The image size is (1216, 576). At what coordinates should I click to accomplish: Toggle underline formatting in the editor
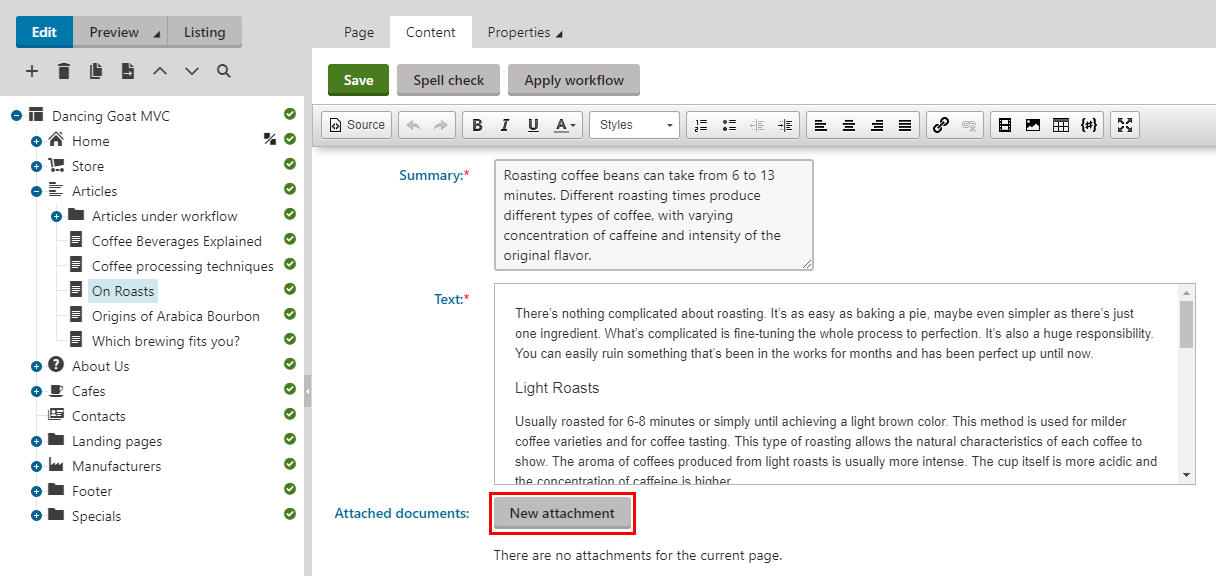tap(533, 124)
